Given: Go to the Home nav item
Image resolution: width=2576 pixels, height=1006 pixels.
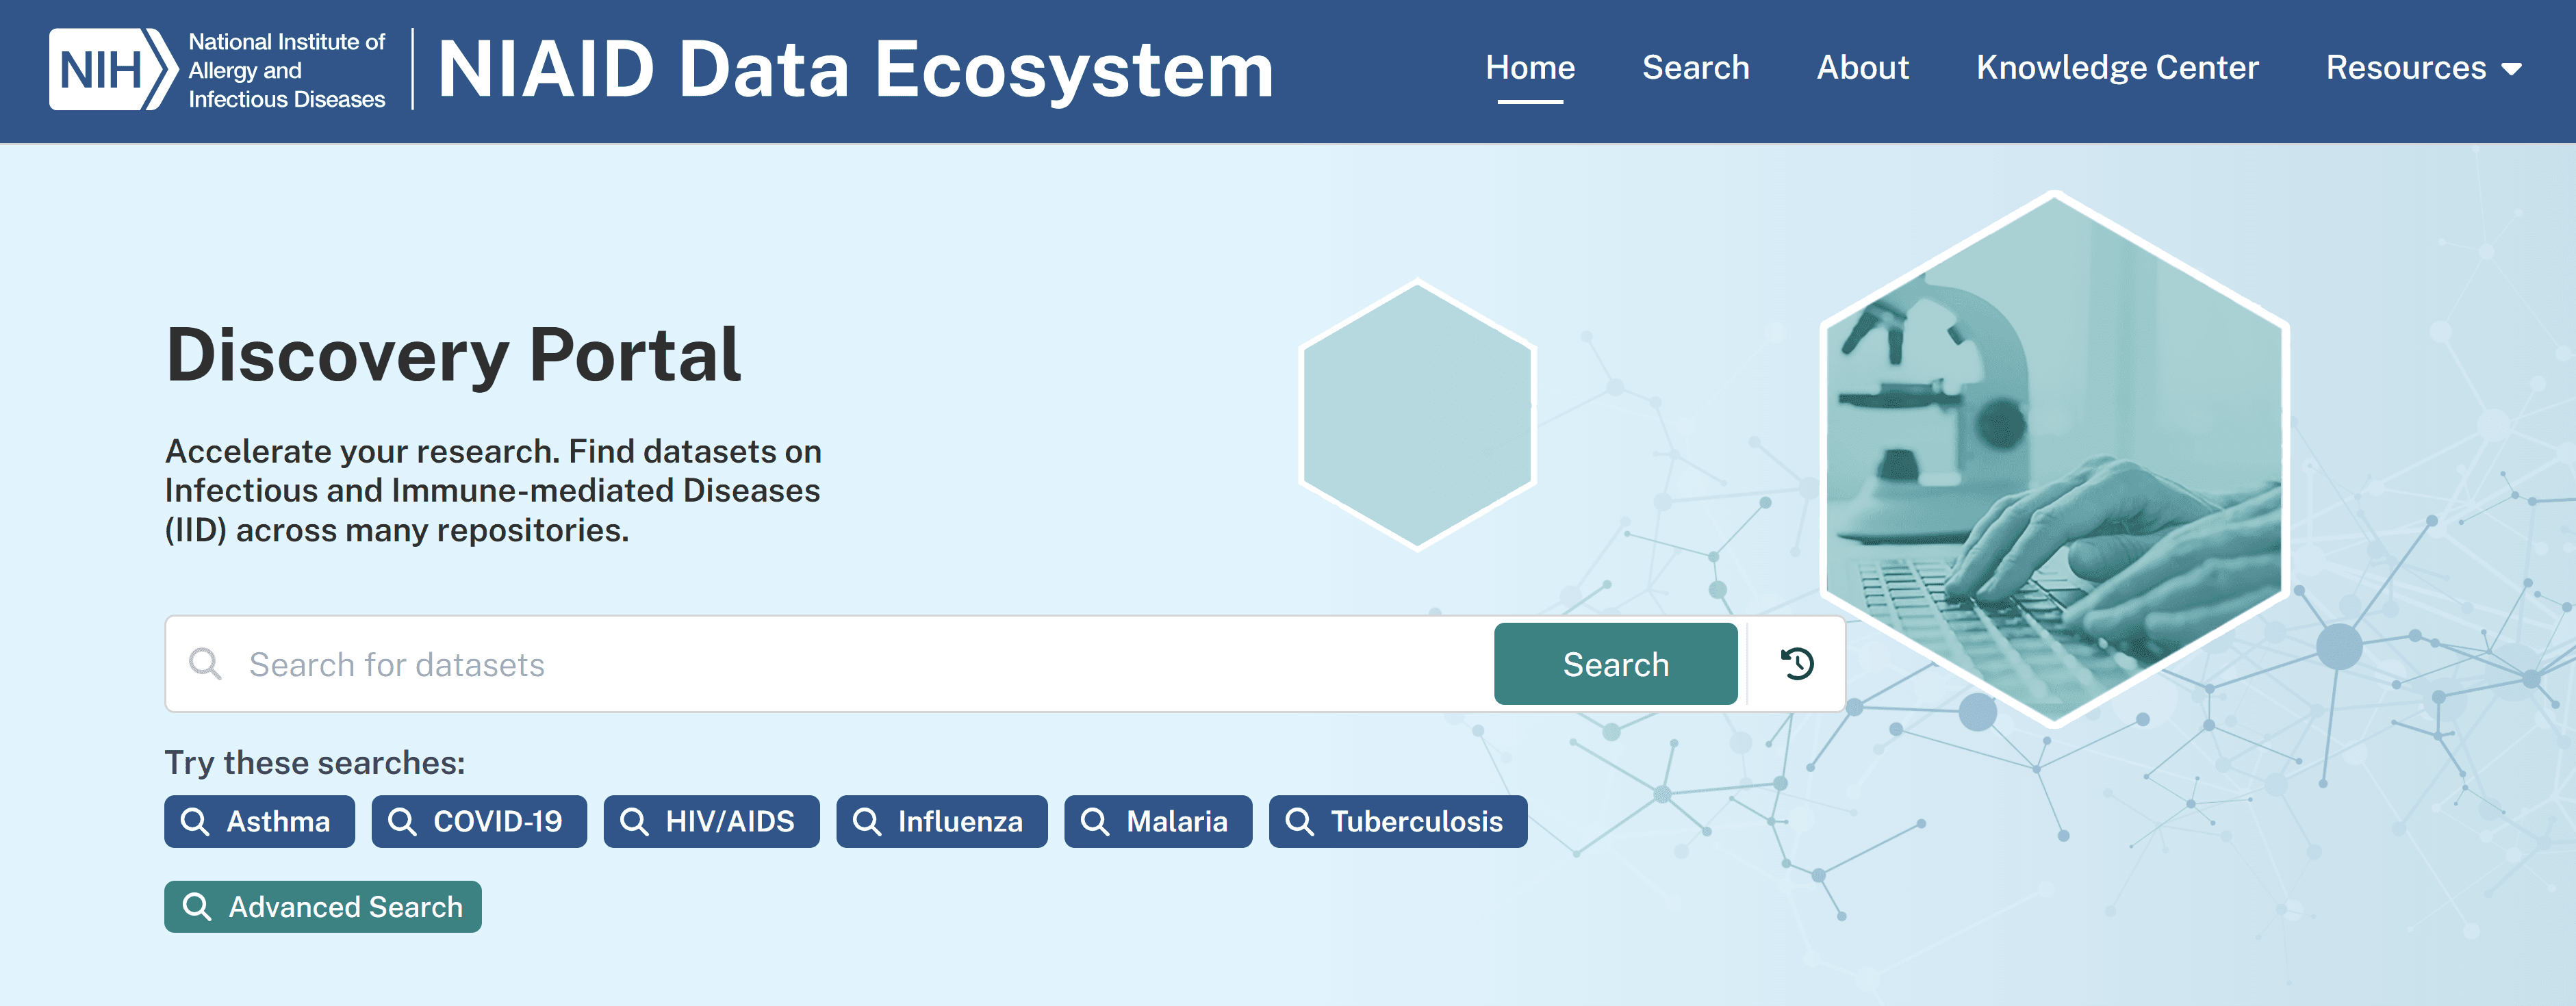Looking at the screenshot, I should click(1530, 68).
